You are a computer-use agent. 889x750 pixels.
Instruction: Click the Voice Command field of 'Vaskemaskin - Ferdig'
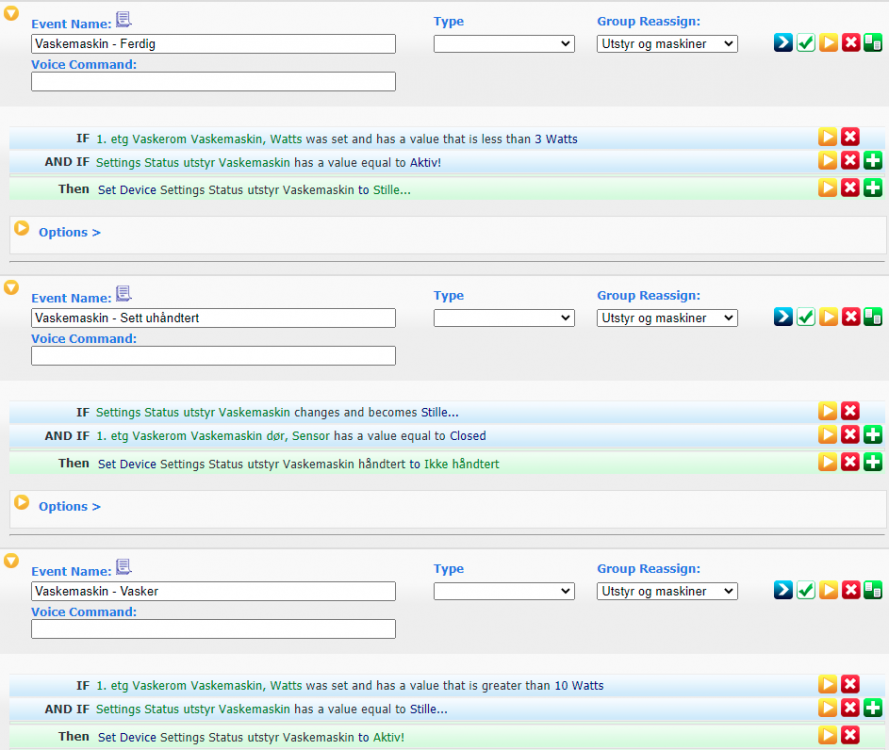tap(213, 82)
